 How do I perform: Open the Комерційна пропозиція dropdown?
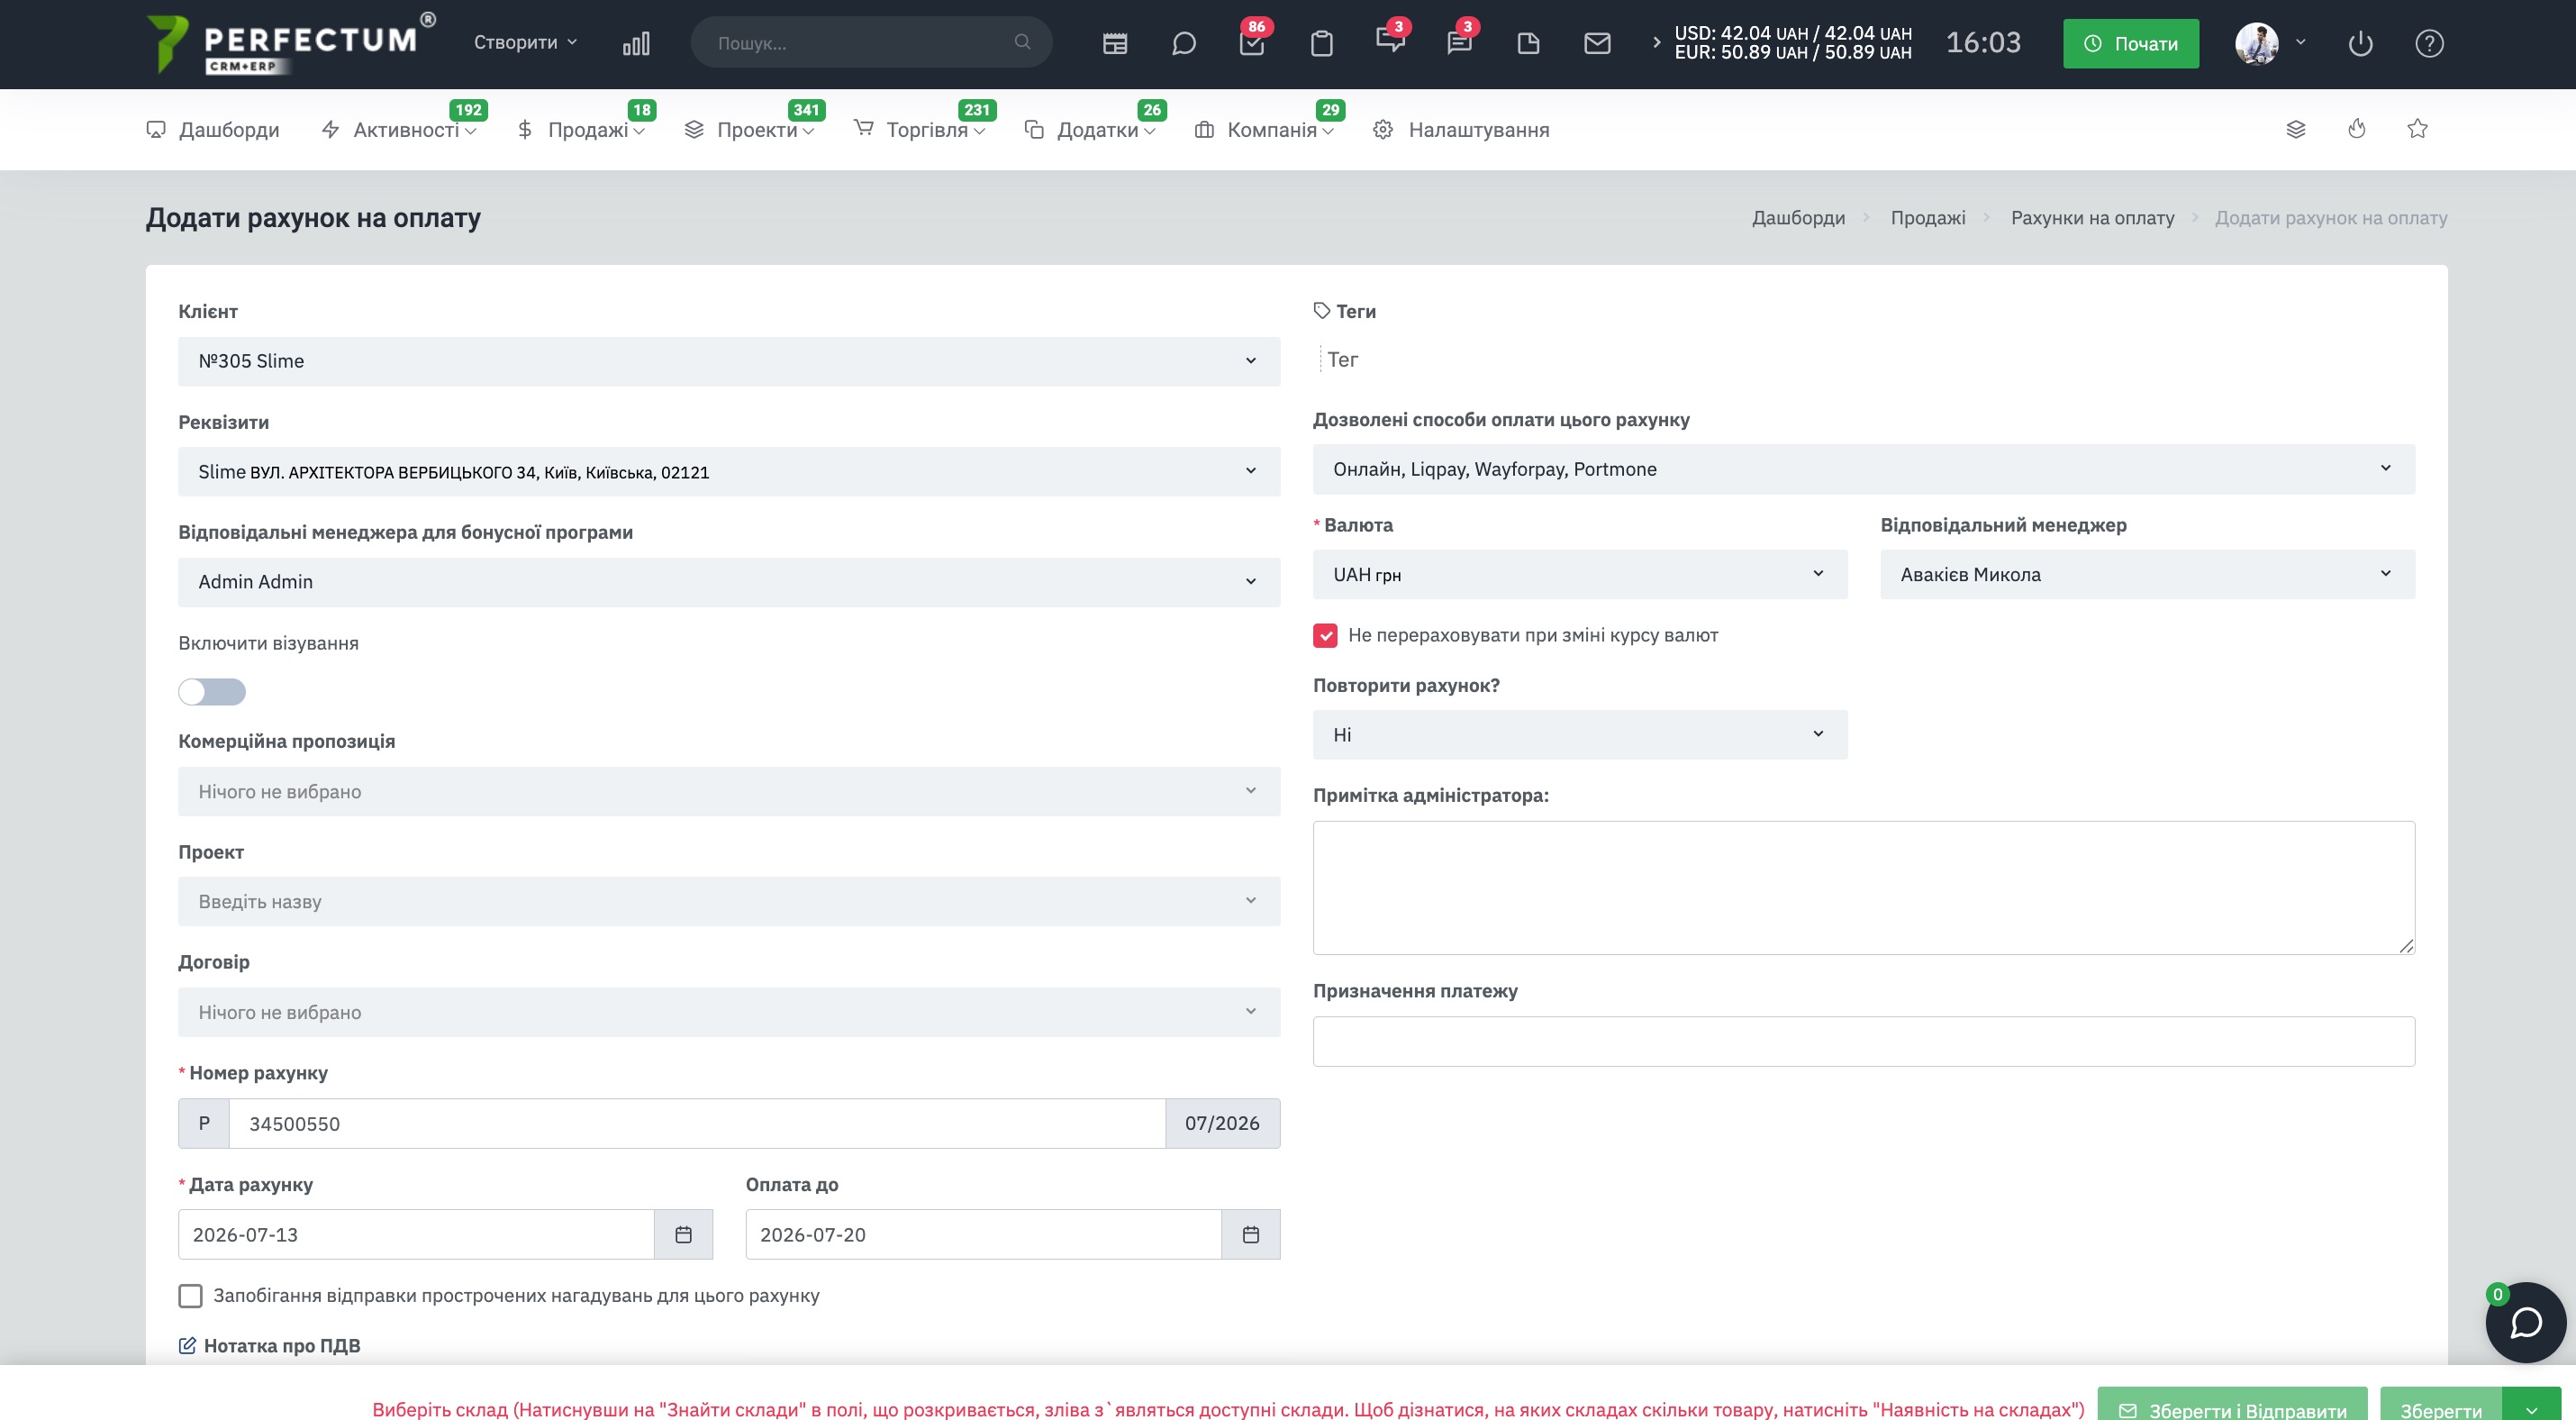pyautogui.click(x=729, y=792)
